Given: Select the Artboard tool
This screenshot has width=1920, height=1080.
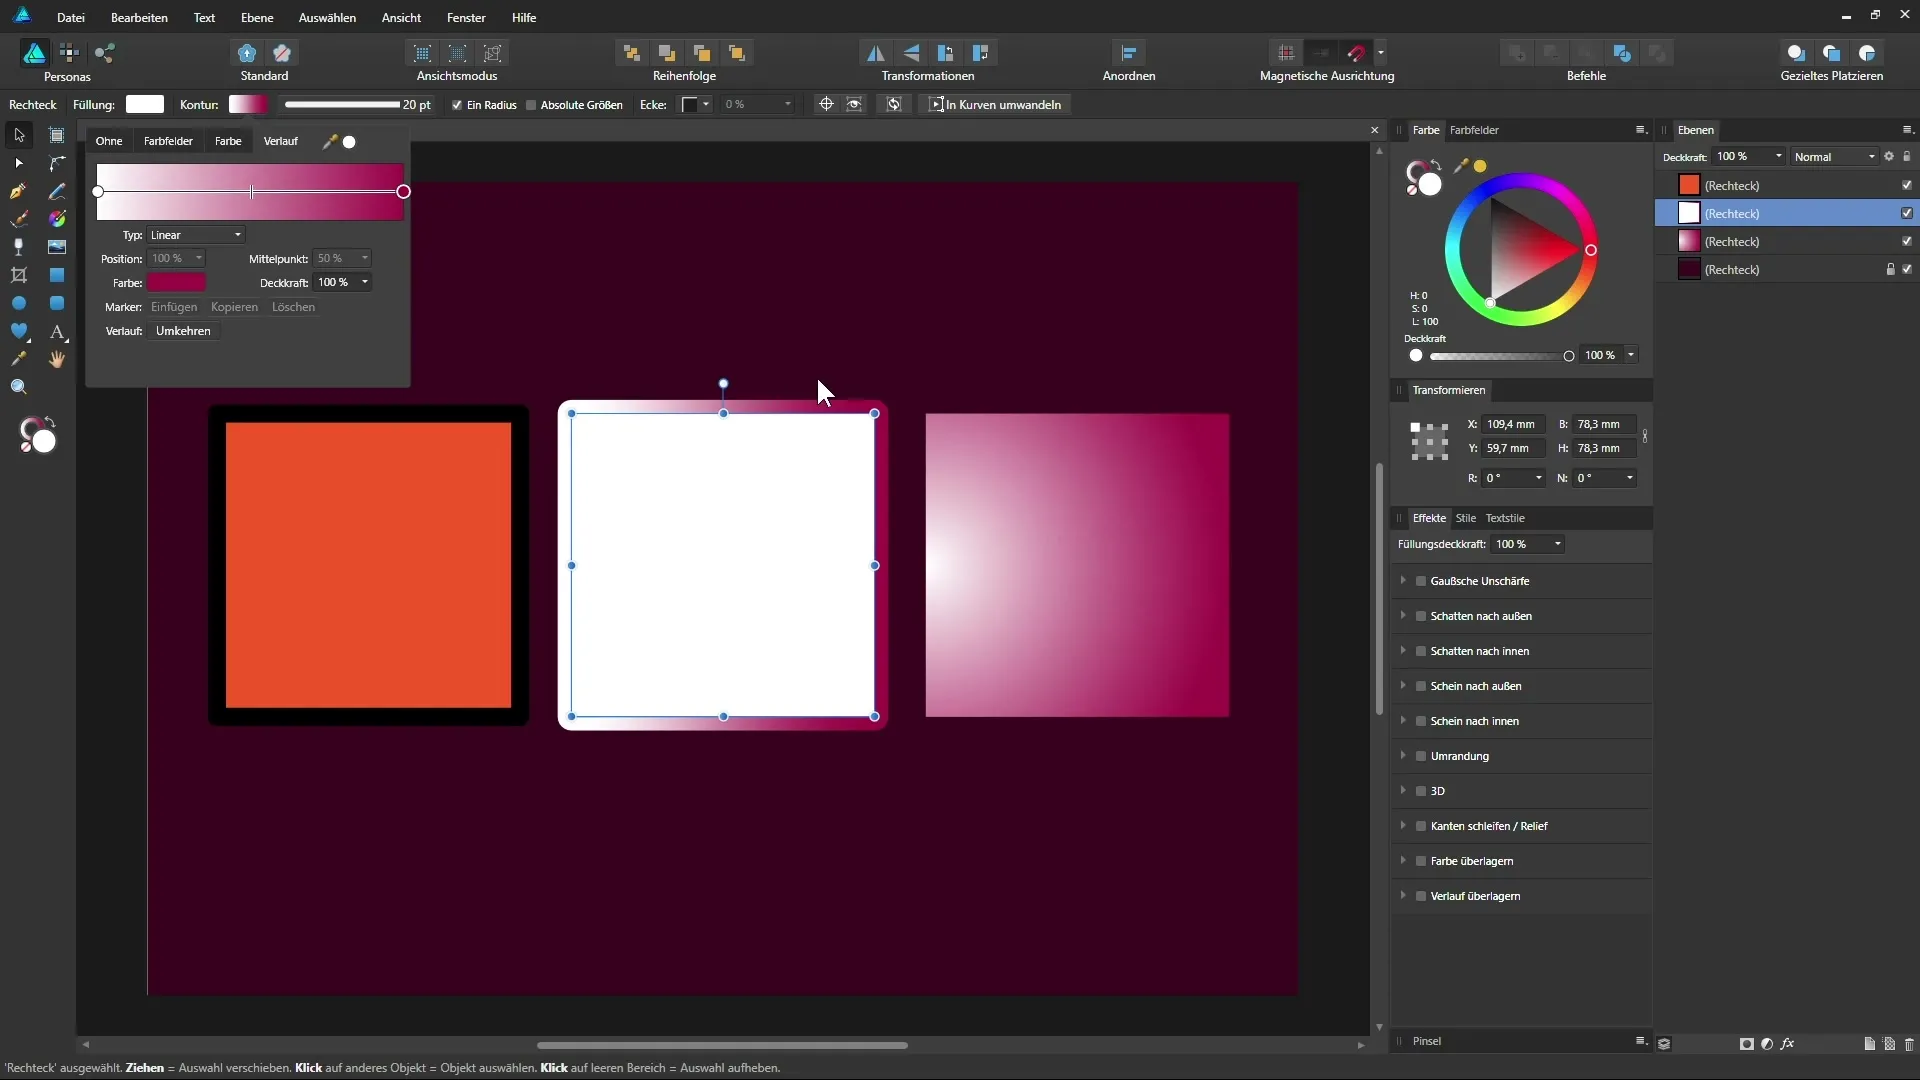Looking at the screenshot, I should click(x=57, y=135).
